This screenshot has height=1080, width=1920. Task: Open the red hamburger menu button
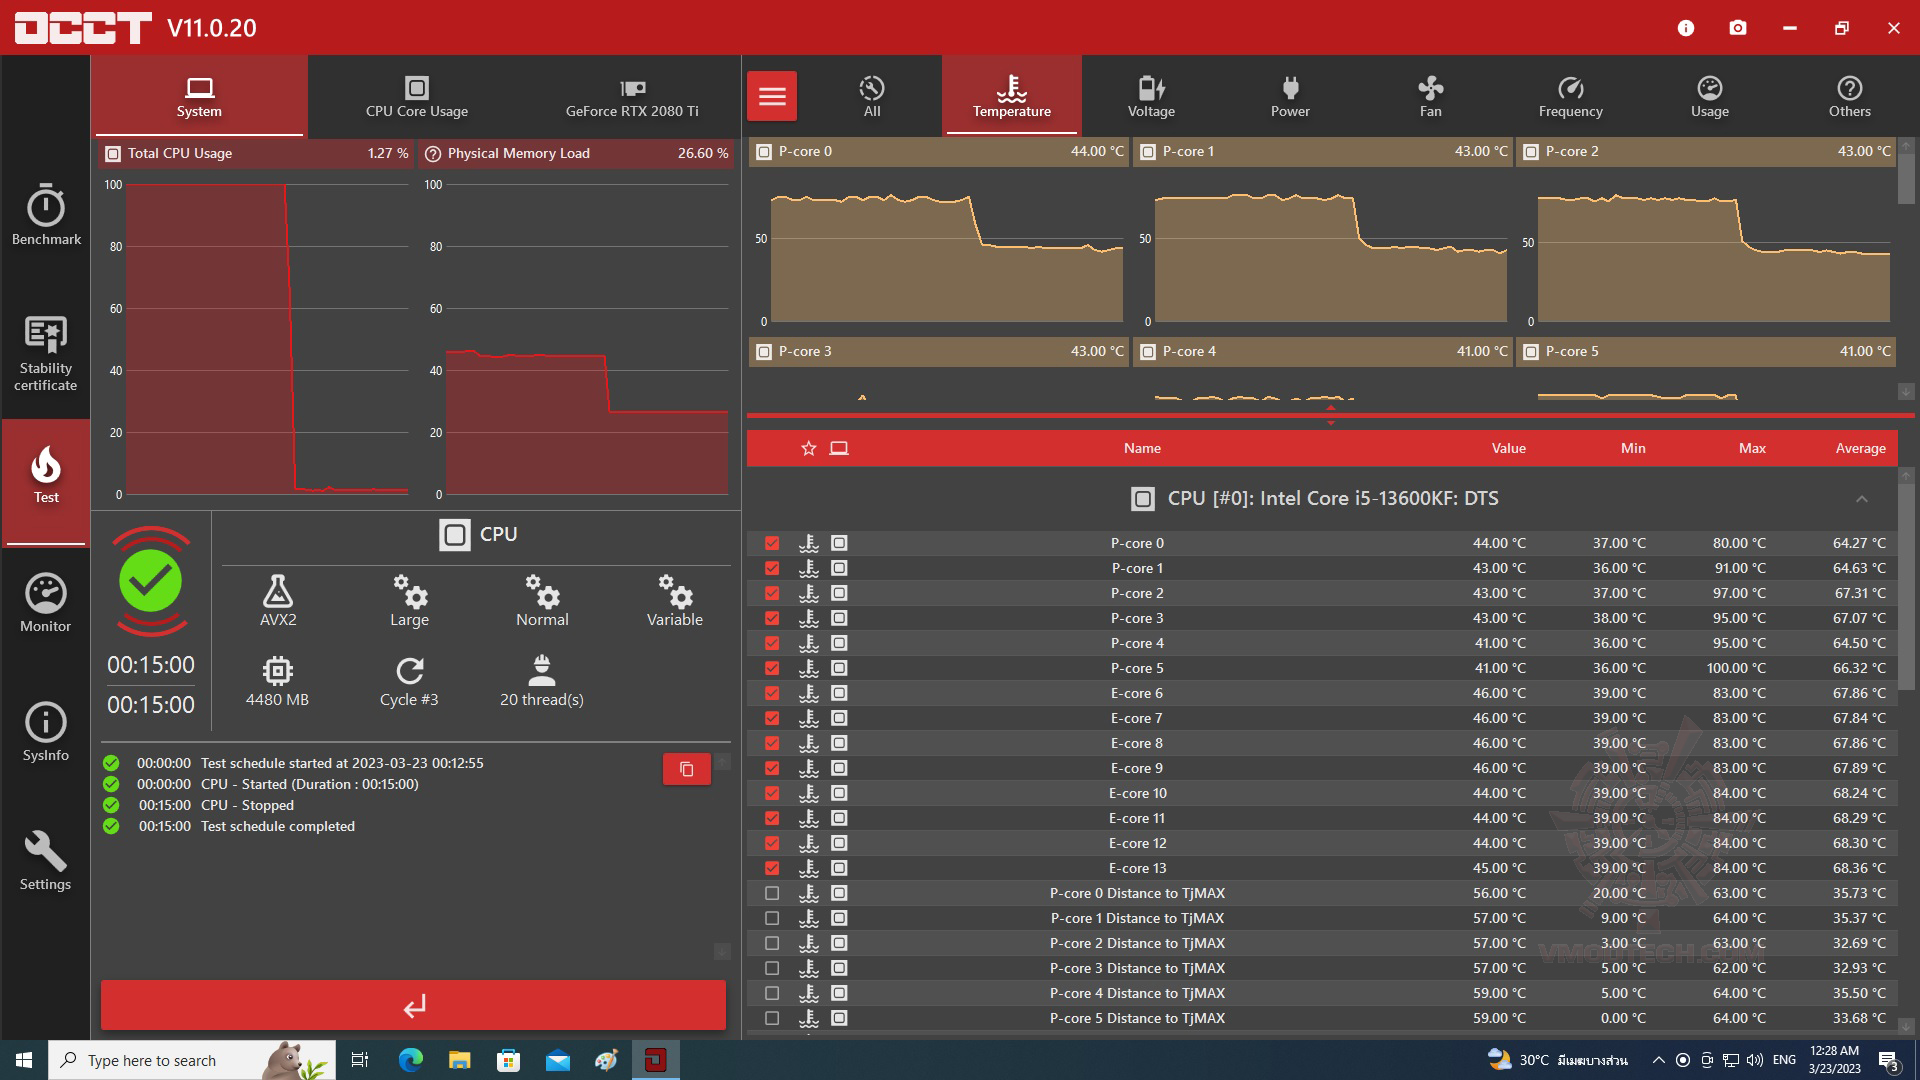tap(772, 97)
